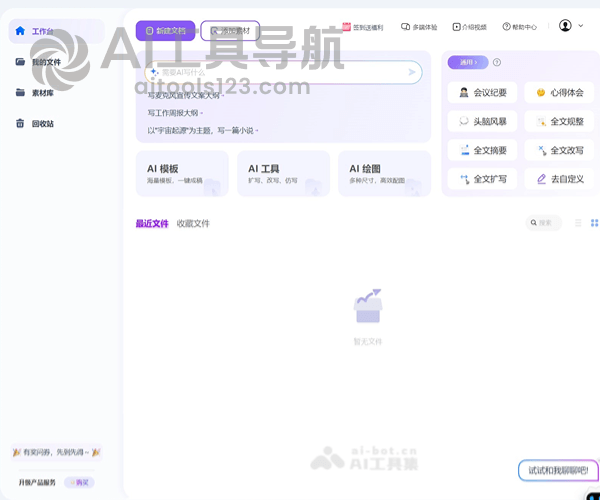Screen dimensions: 600x500
Task: Click the multi-device experience icon
Action: click(x=405, y=27)
